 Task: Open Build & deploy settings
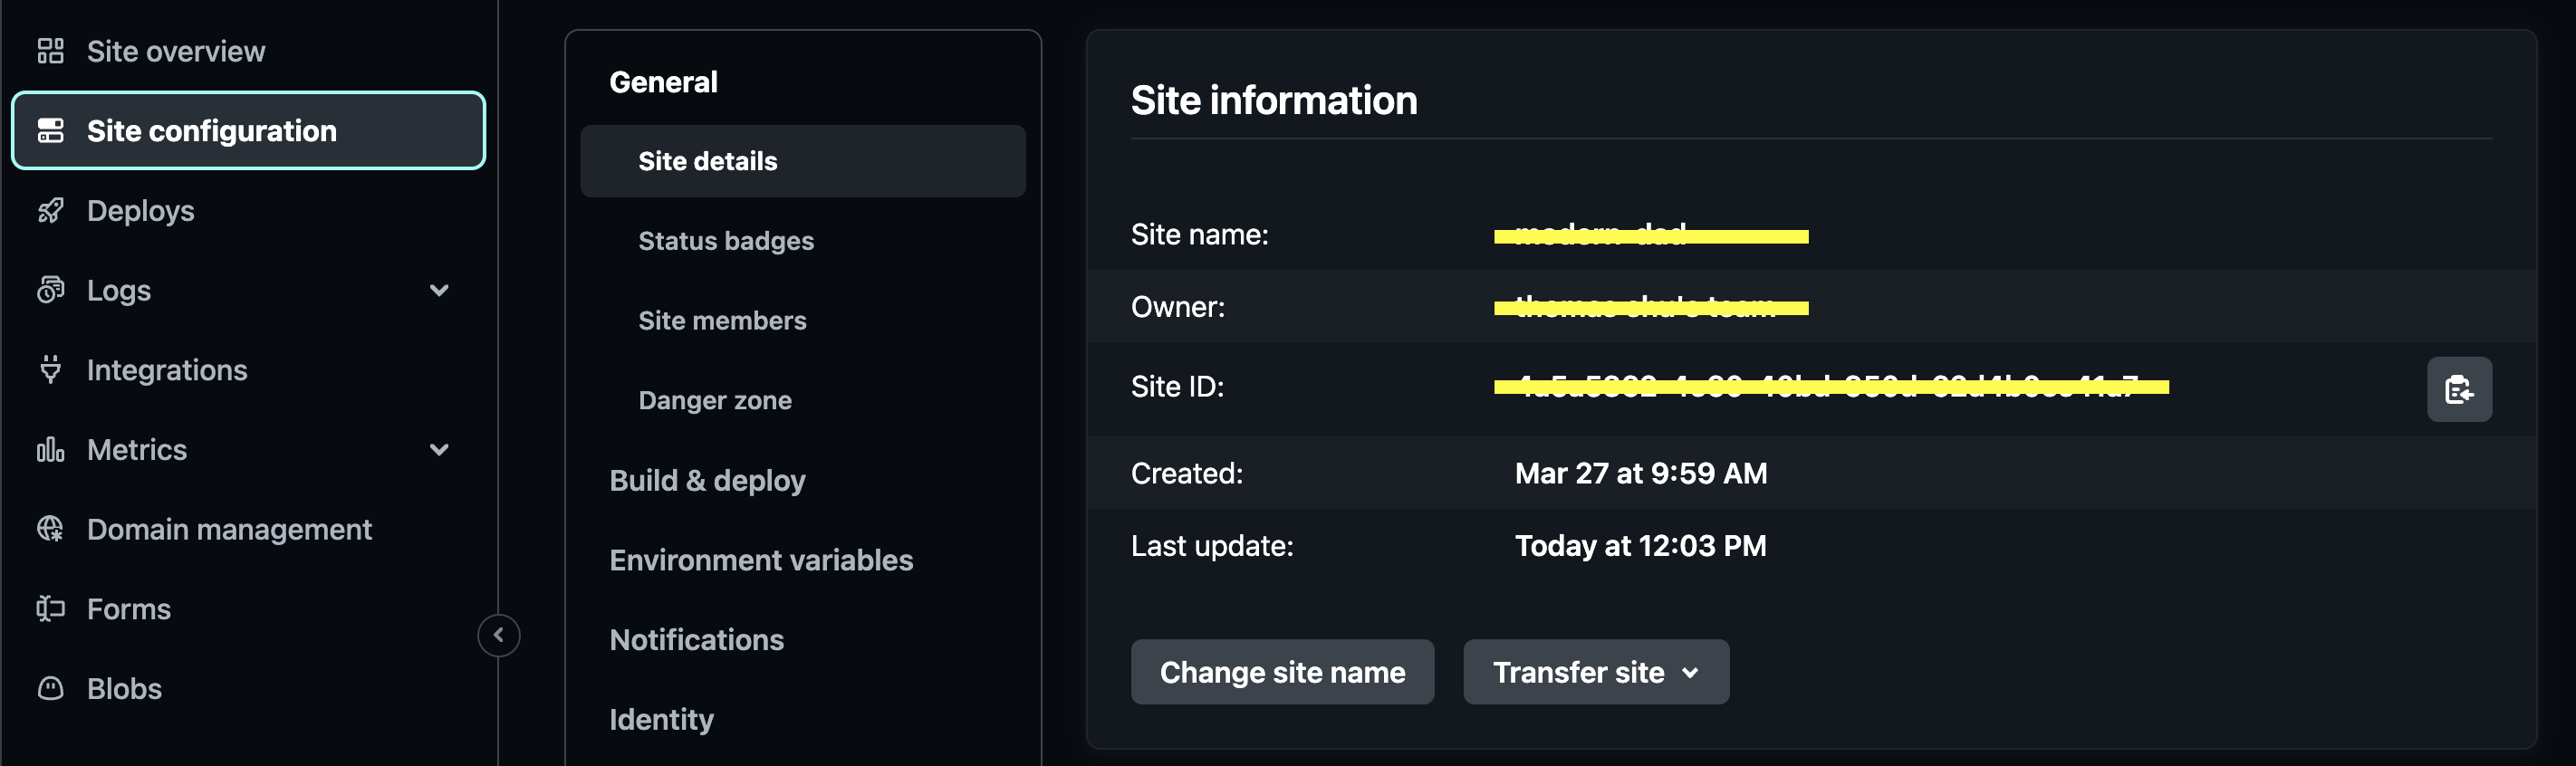707,481
